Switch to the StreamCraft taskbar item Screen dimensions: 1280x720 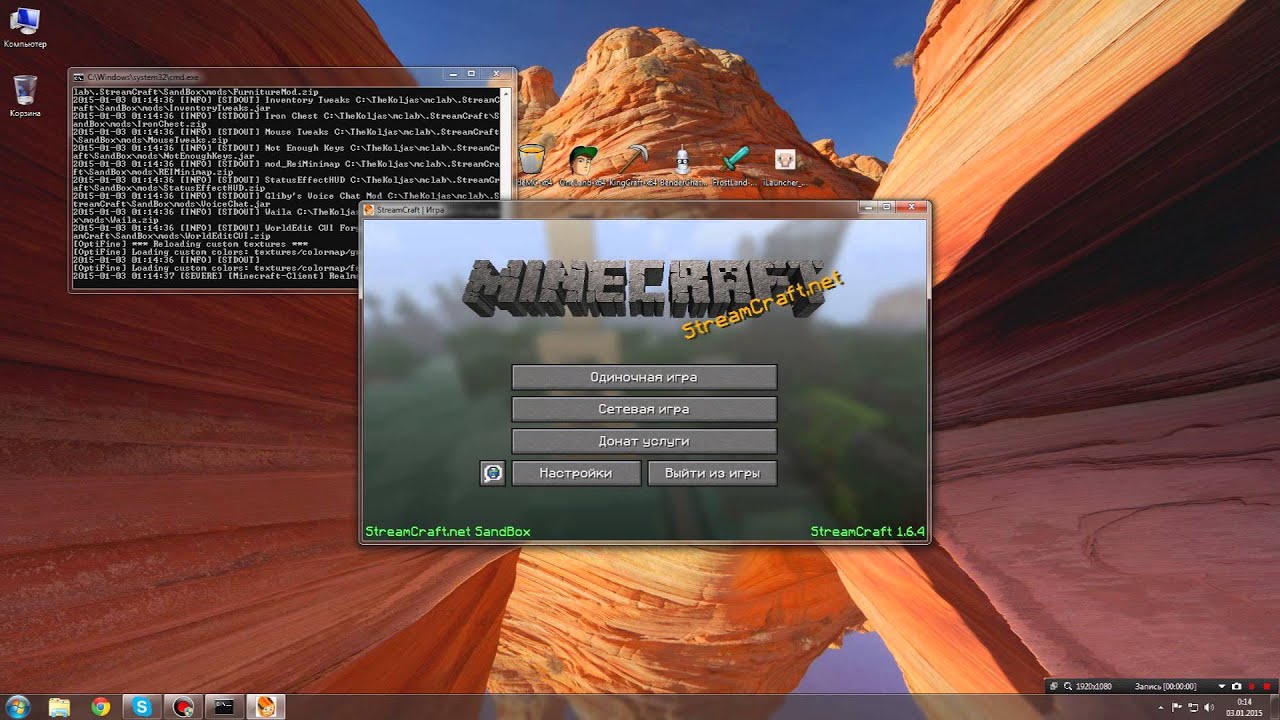pos(267,706)
